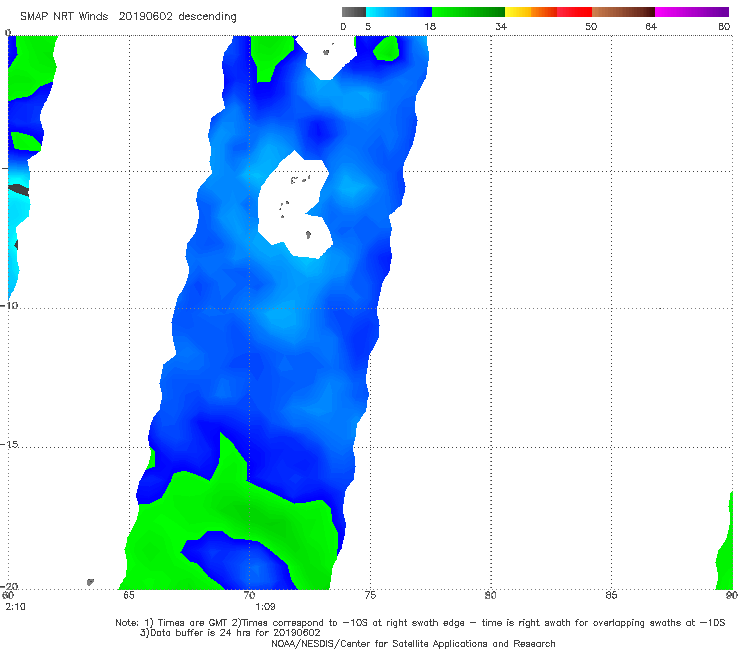Click the longitude axis label '65'
The width and height of the screenshot is (740, 650).
(129, 595)
